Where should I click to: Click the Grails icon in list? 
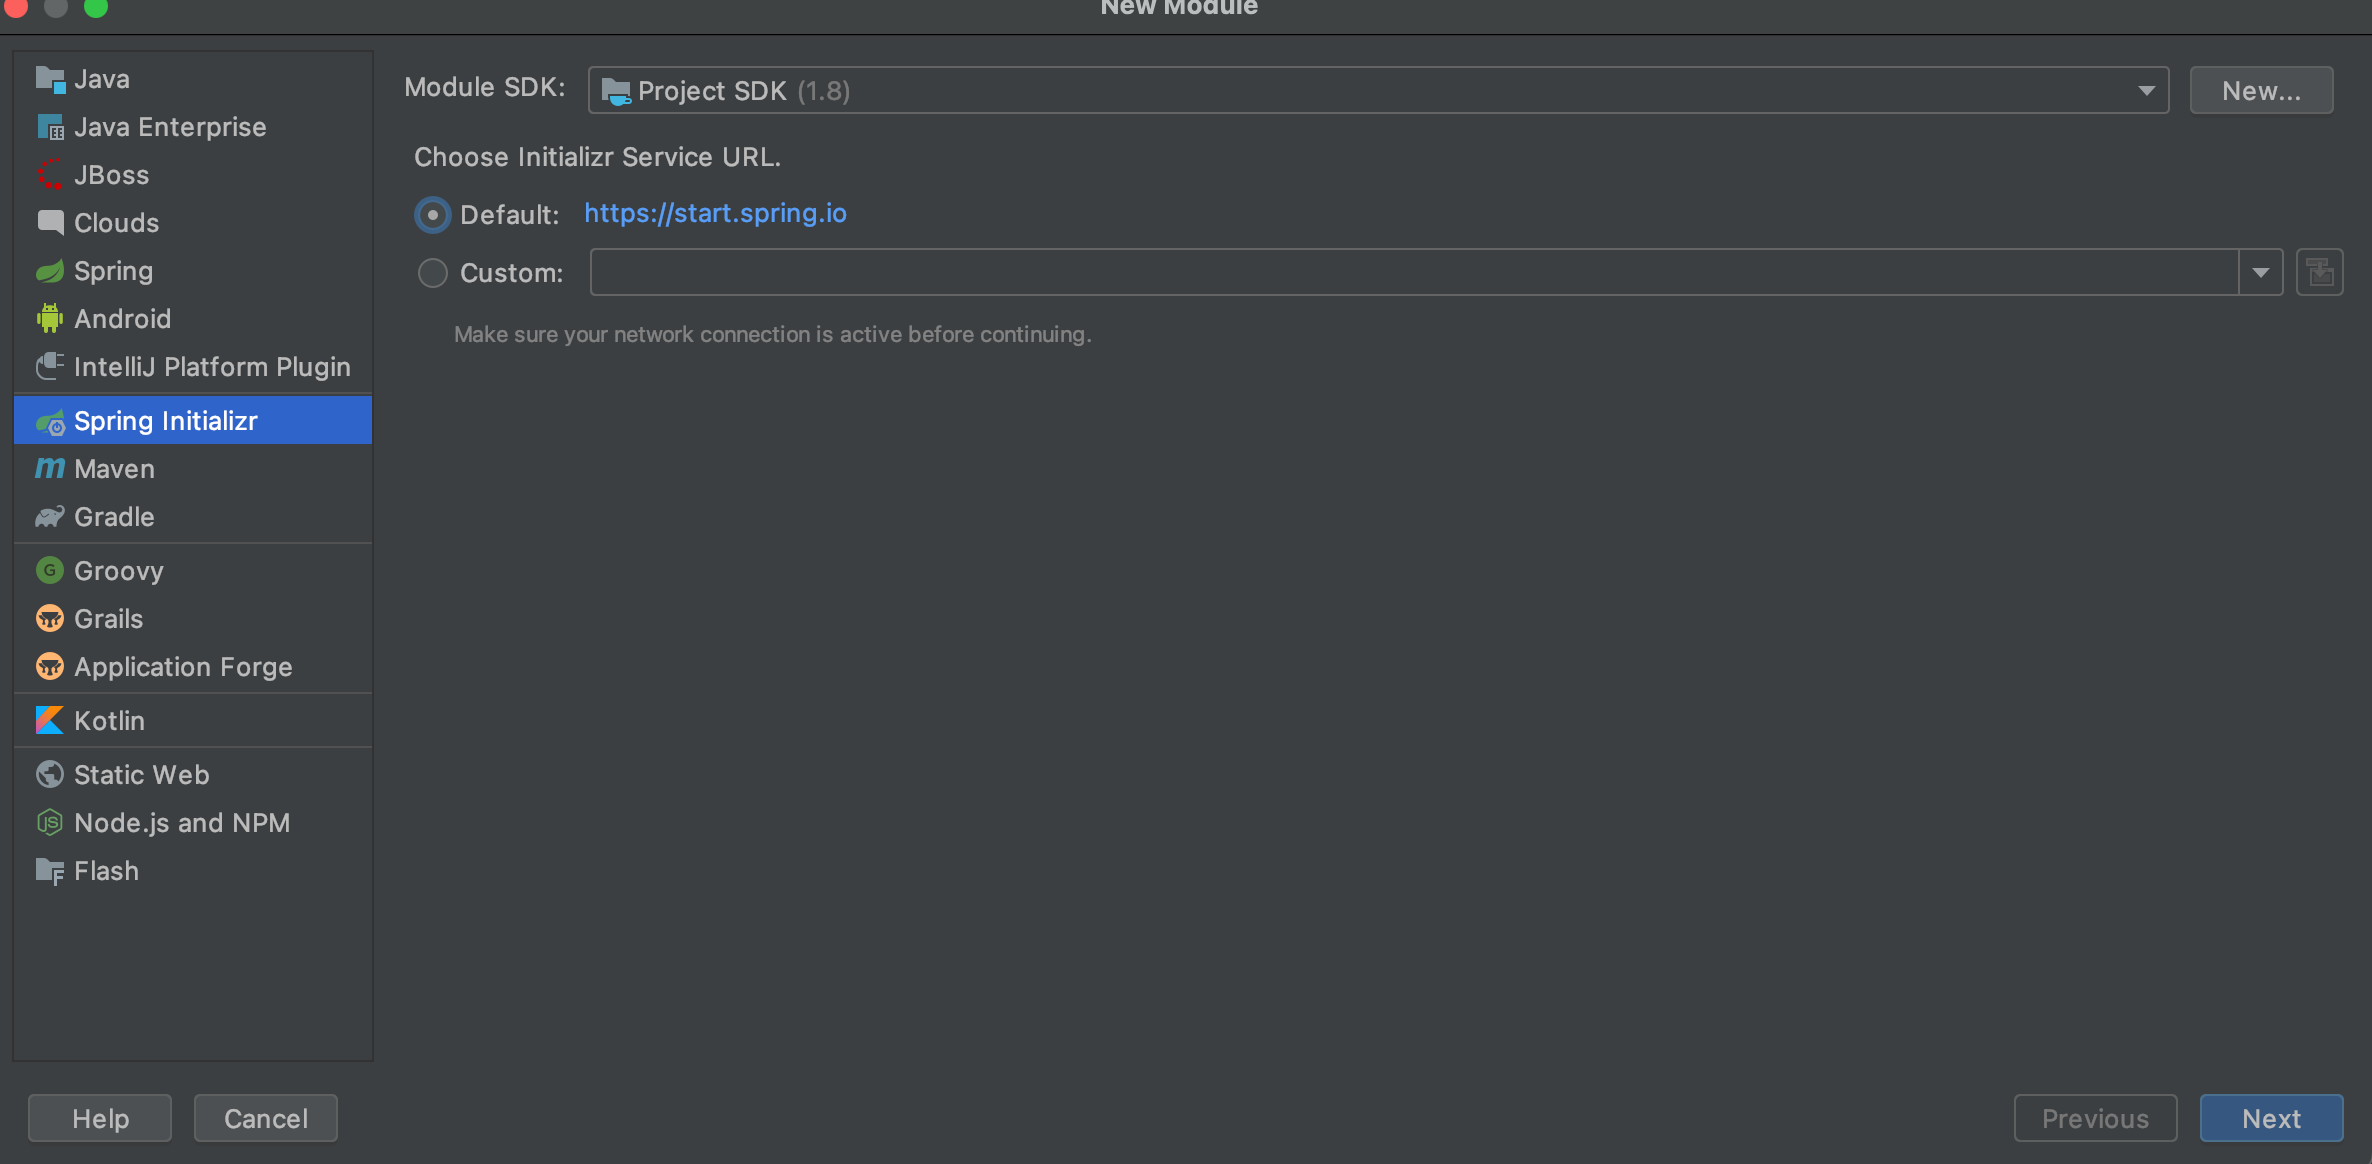coord(49,618)
